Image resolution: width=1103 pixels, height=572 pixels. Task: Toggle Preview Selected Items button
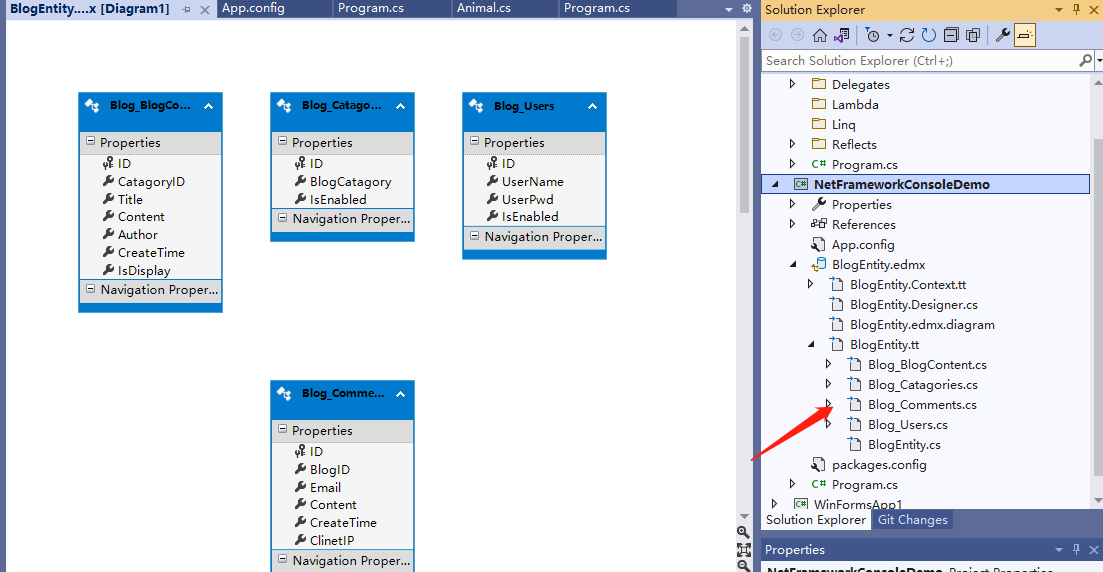point(1025,35)
